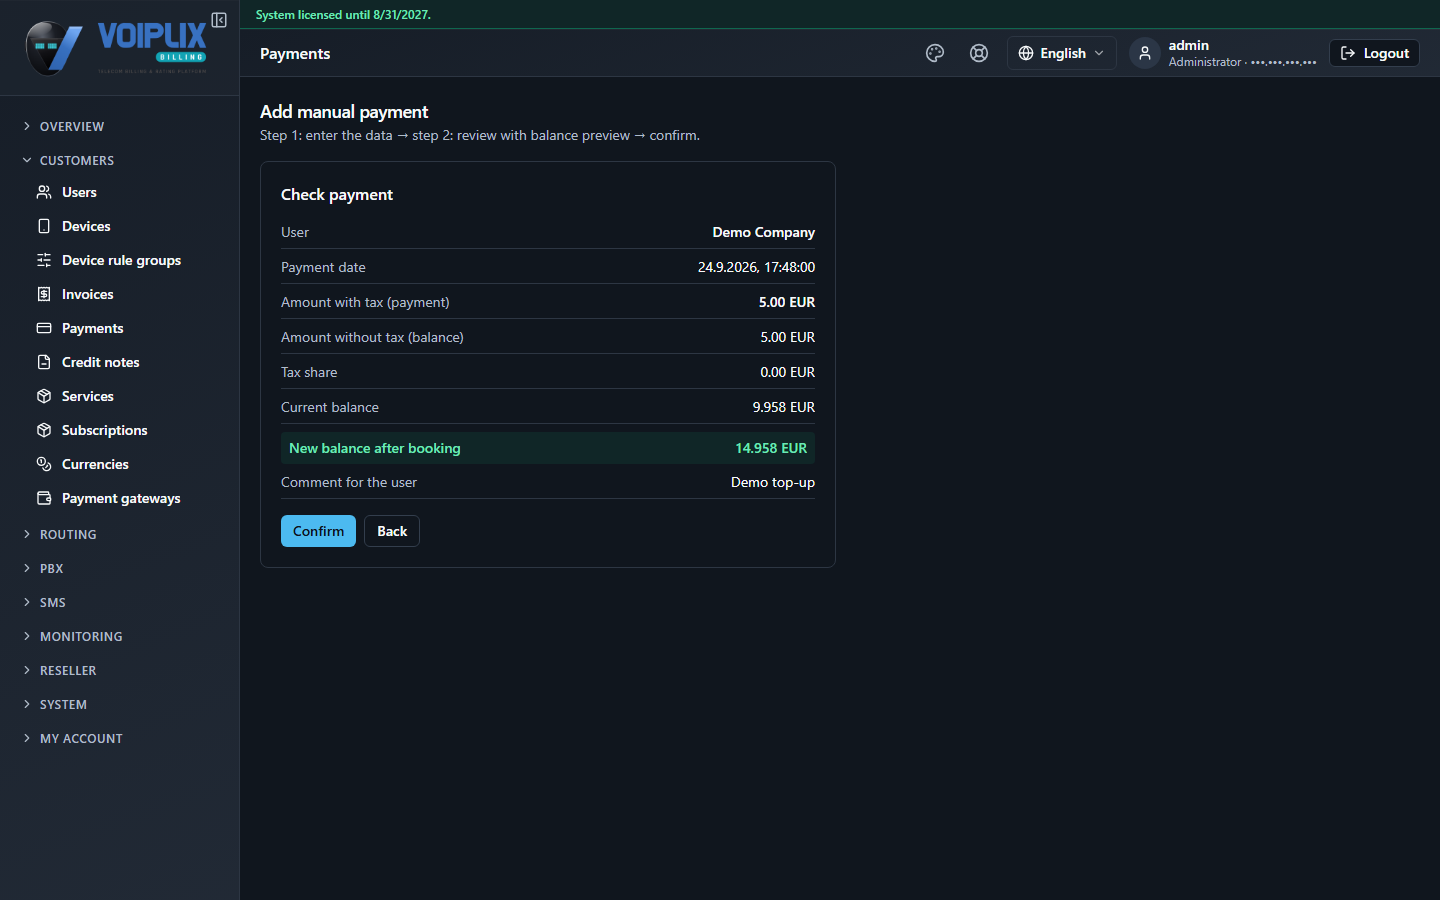This screenshot has width=1440, height=900.
Task: Open Payment gateways menu item
Action: [x=121, y=498]
